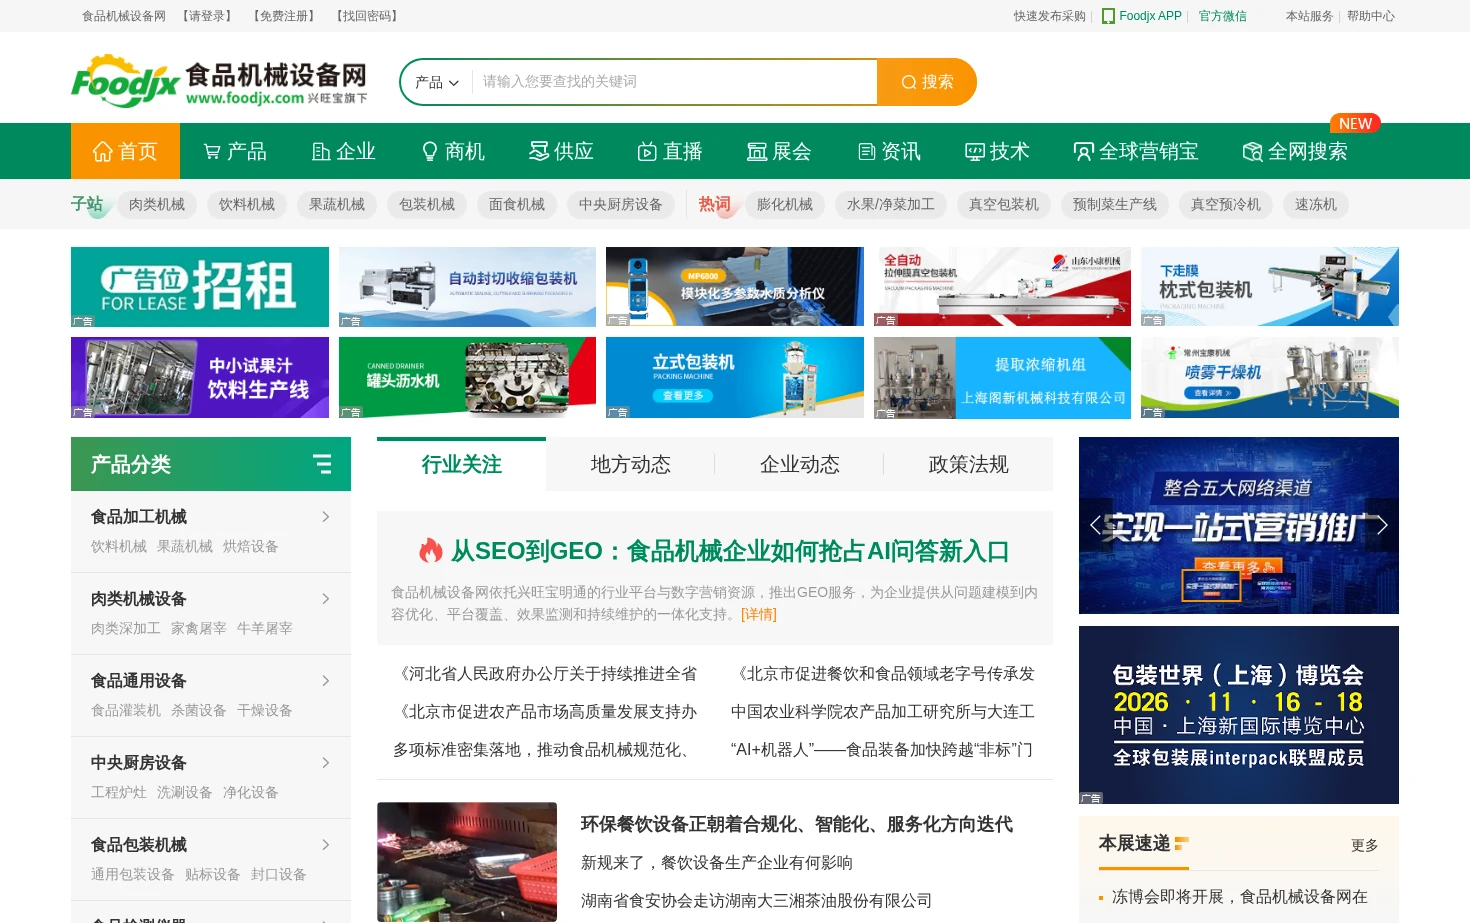
Task: Click the supply icon beside 供应
Action: (539, 151)
